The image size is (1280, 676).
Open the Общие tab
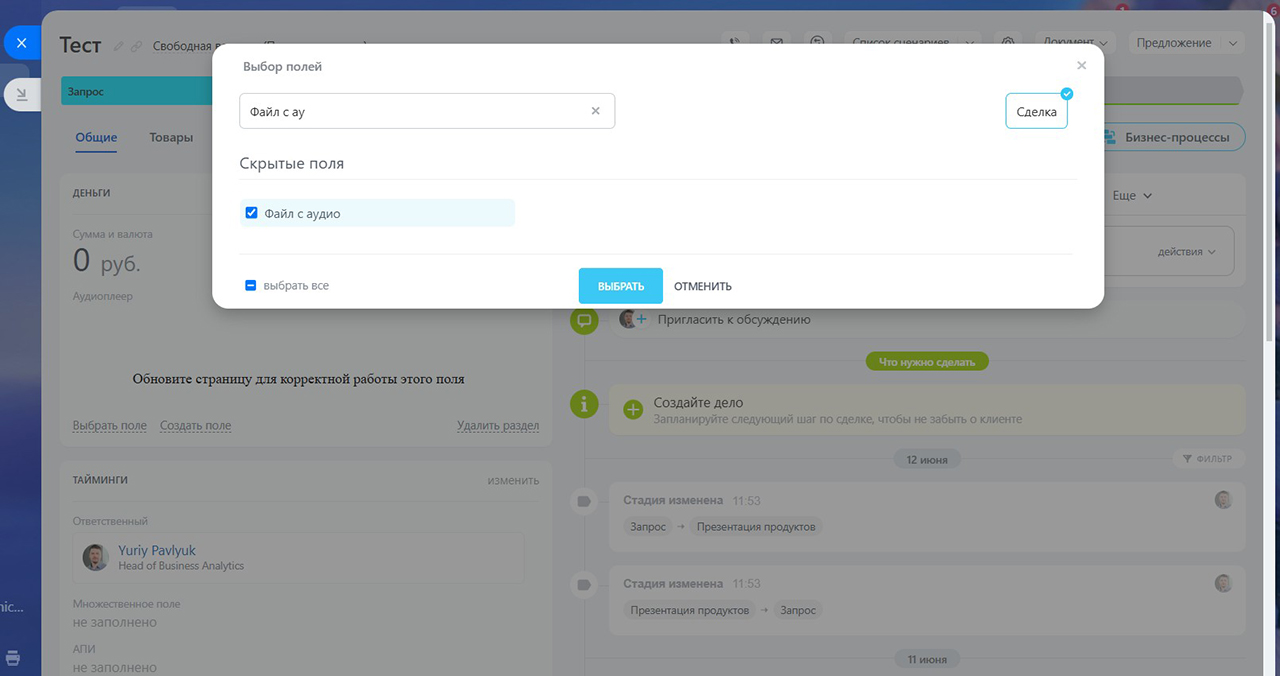(x=96, y=137)
